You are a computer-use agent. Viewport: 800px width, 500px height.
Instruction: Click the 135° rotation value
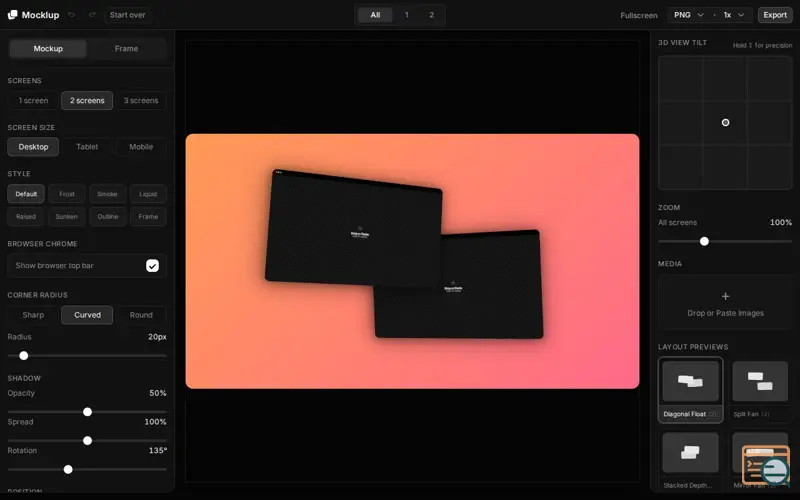157,451
